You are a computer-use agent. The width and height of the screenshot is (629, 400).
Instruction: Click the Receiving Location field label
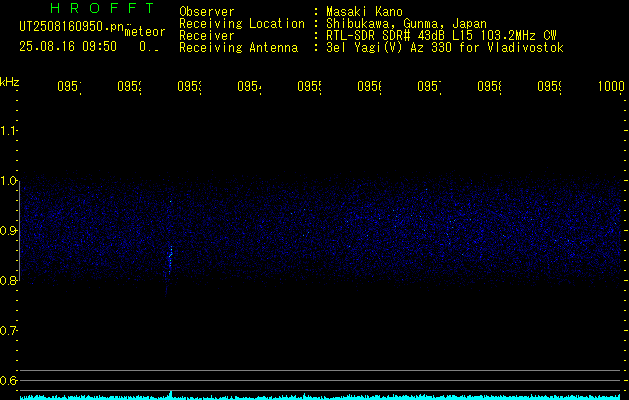click(x=242, y=24)
